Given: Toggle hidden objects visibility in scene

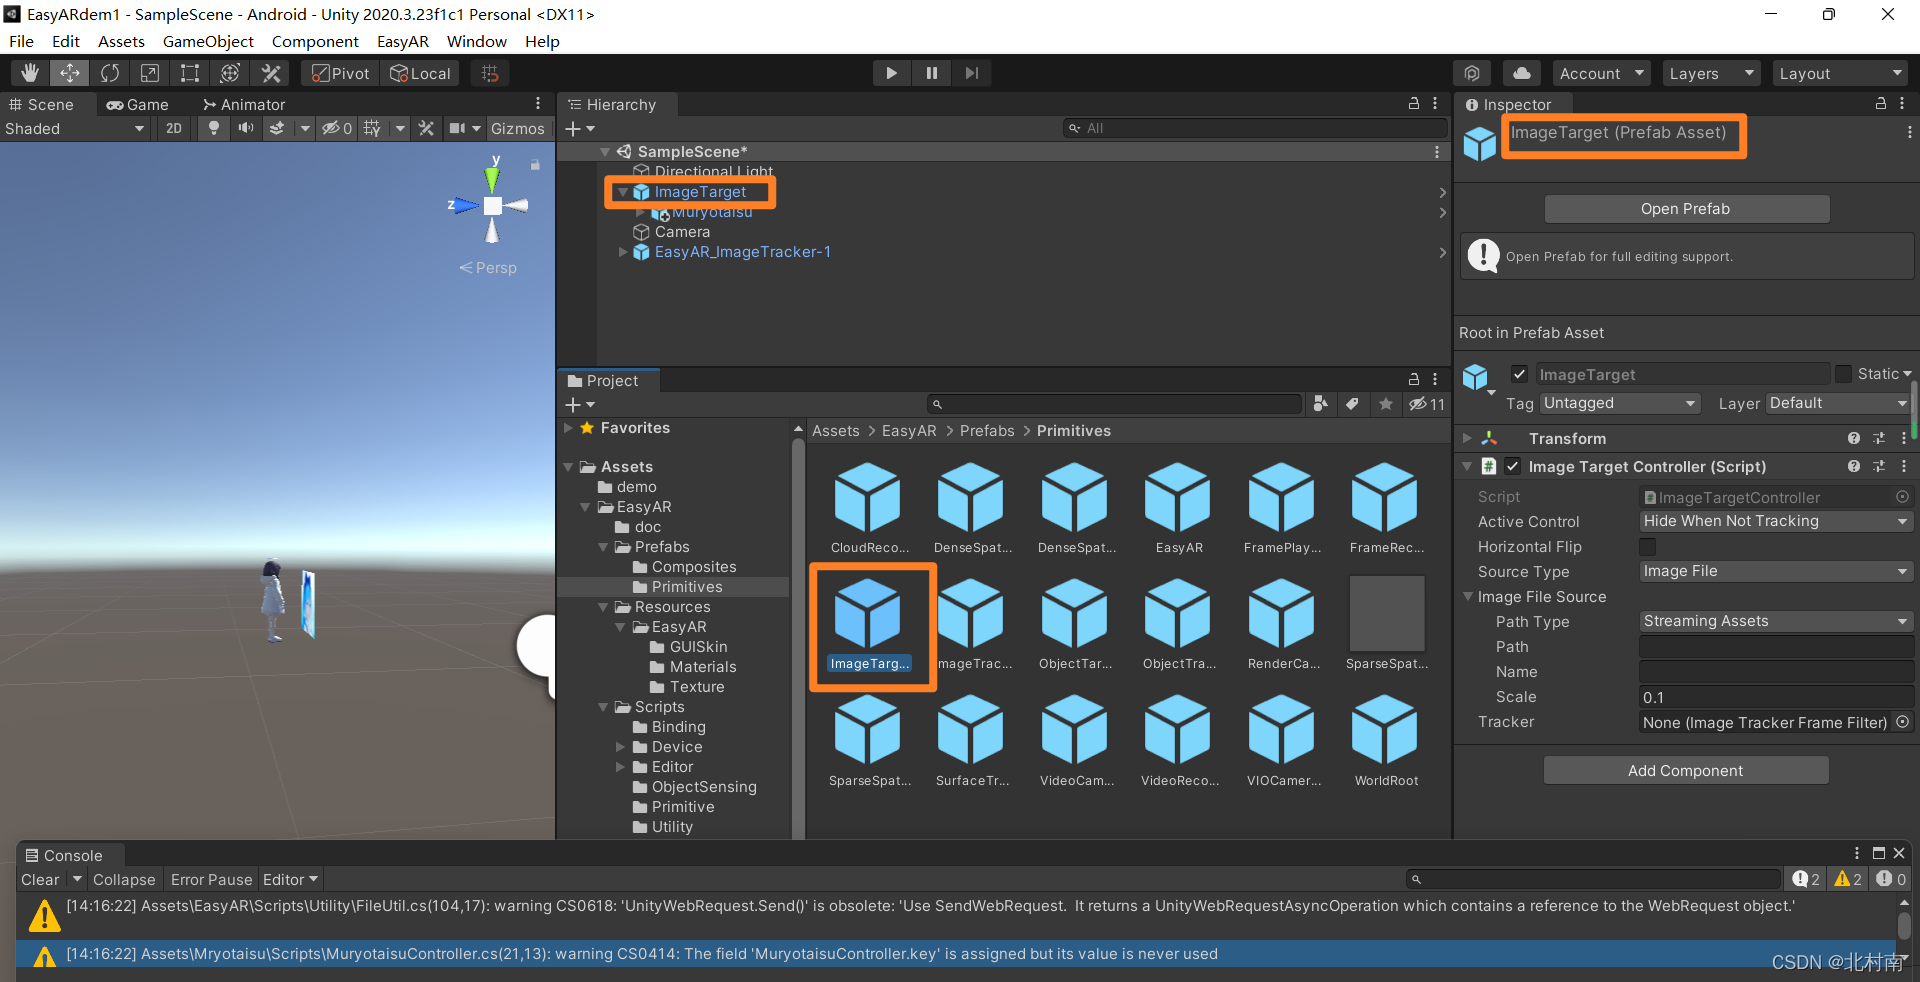Looking at the screenshot, I should (336, 128).
